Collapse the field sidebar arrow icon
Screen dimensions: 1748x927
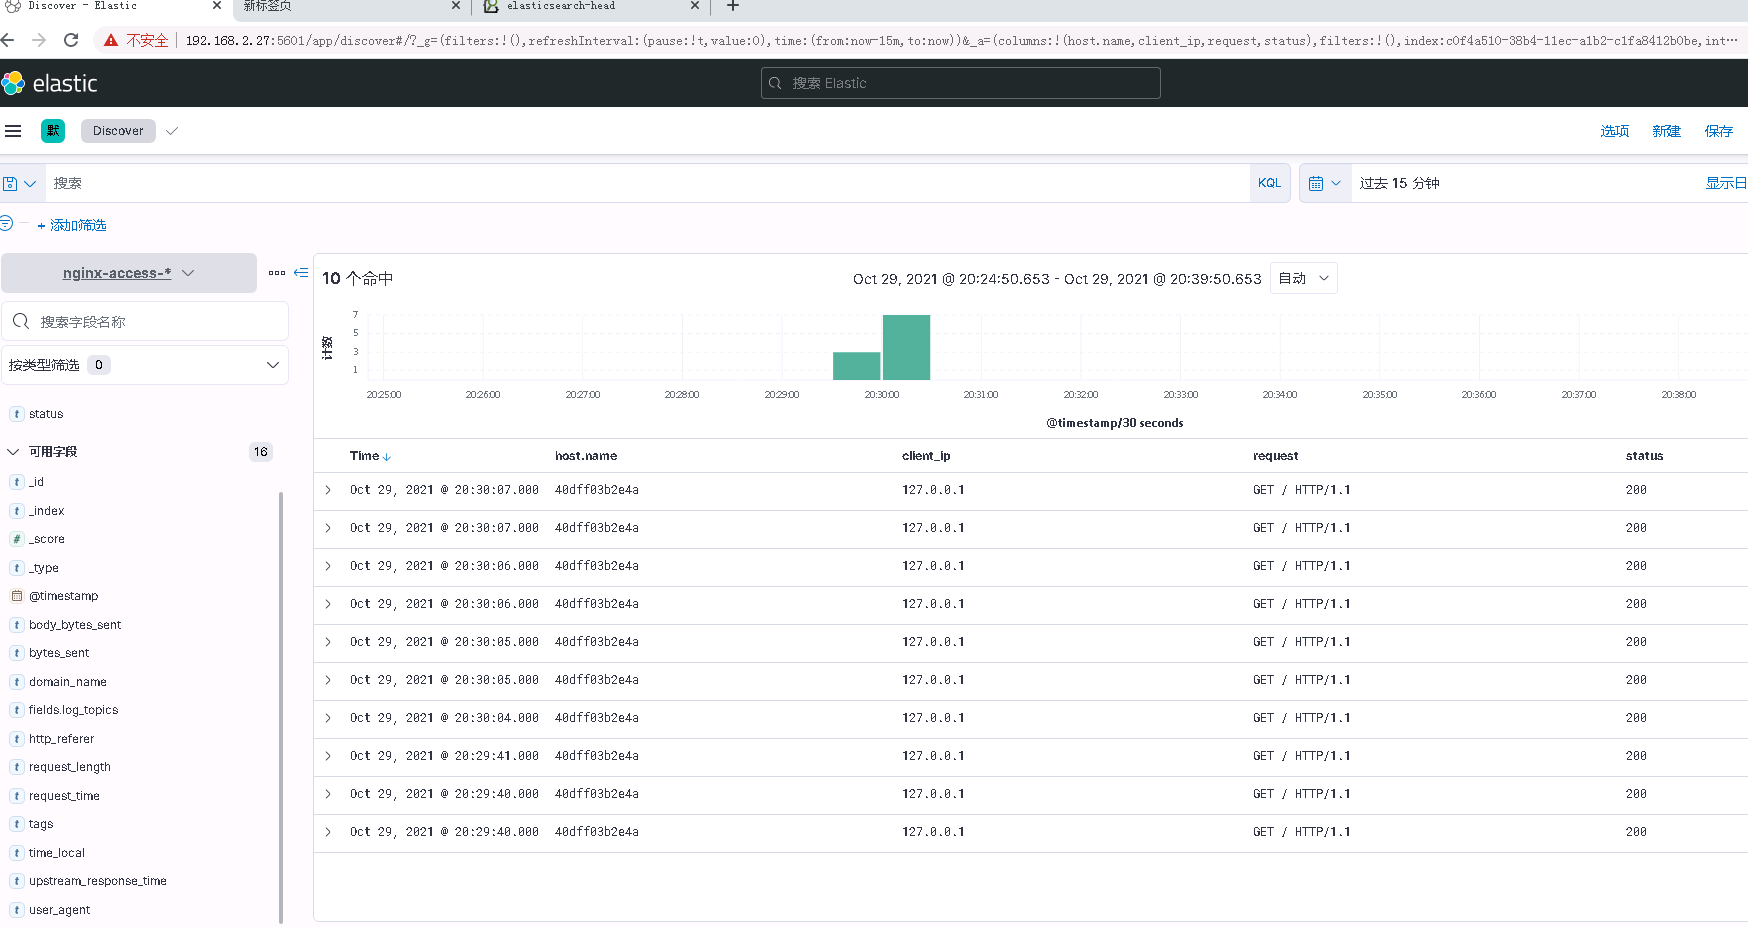tap(301, 272)
